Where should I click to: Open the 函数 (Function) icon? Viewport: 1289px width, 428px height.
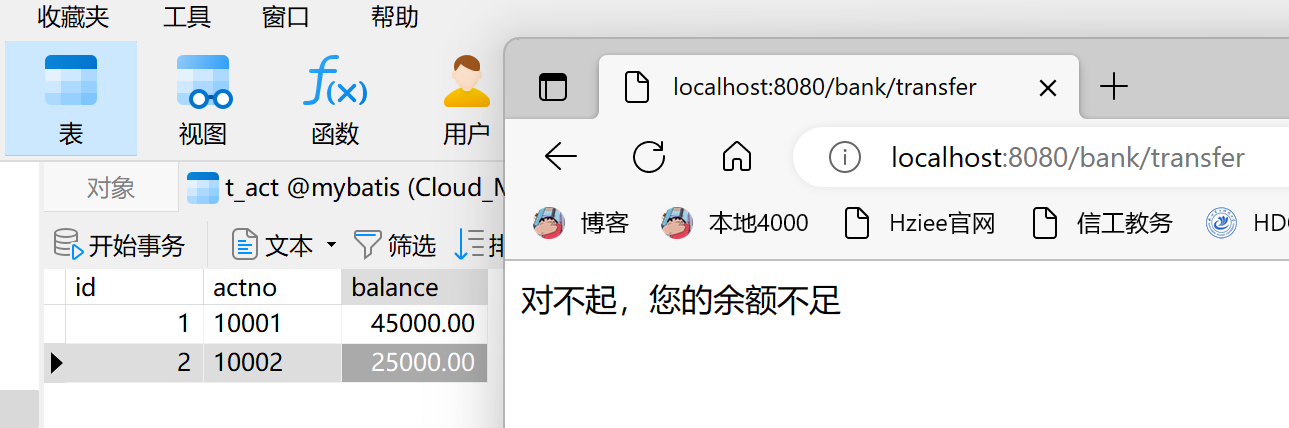335,99
